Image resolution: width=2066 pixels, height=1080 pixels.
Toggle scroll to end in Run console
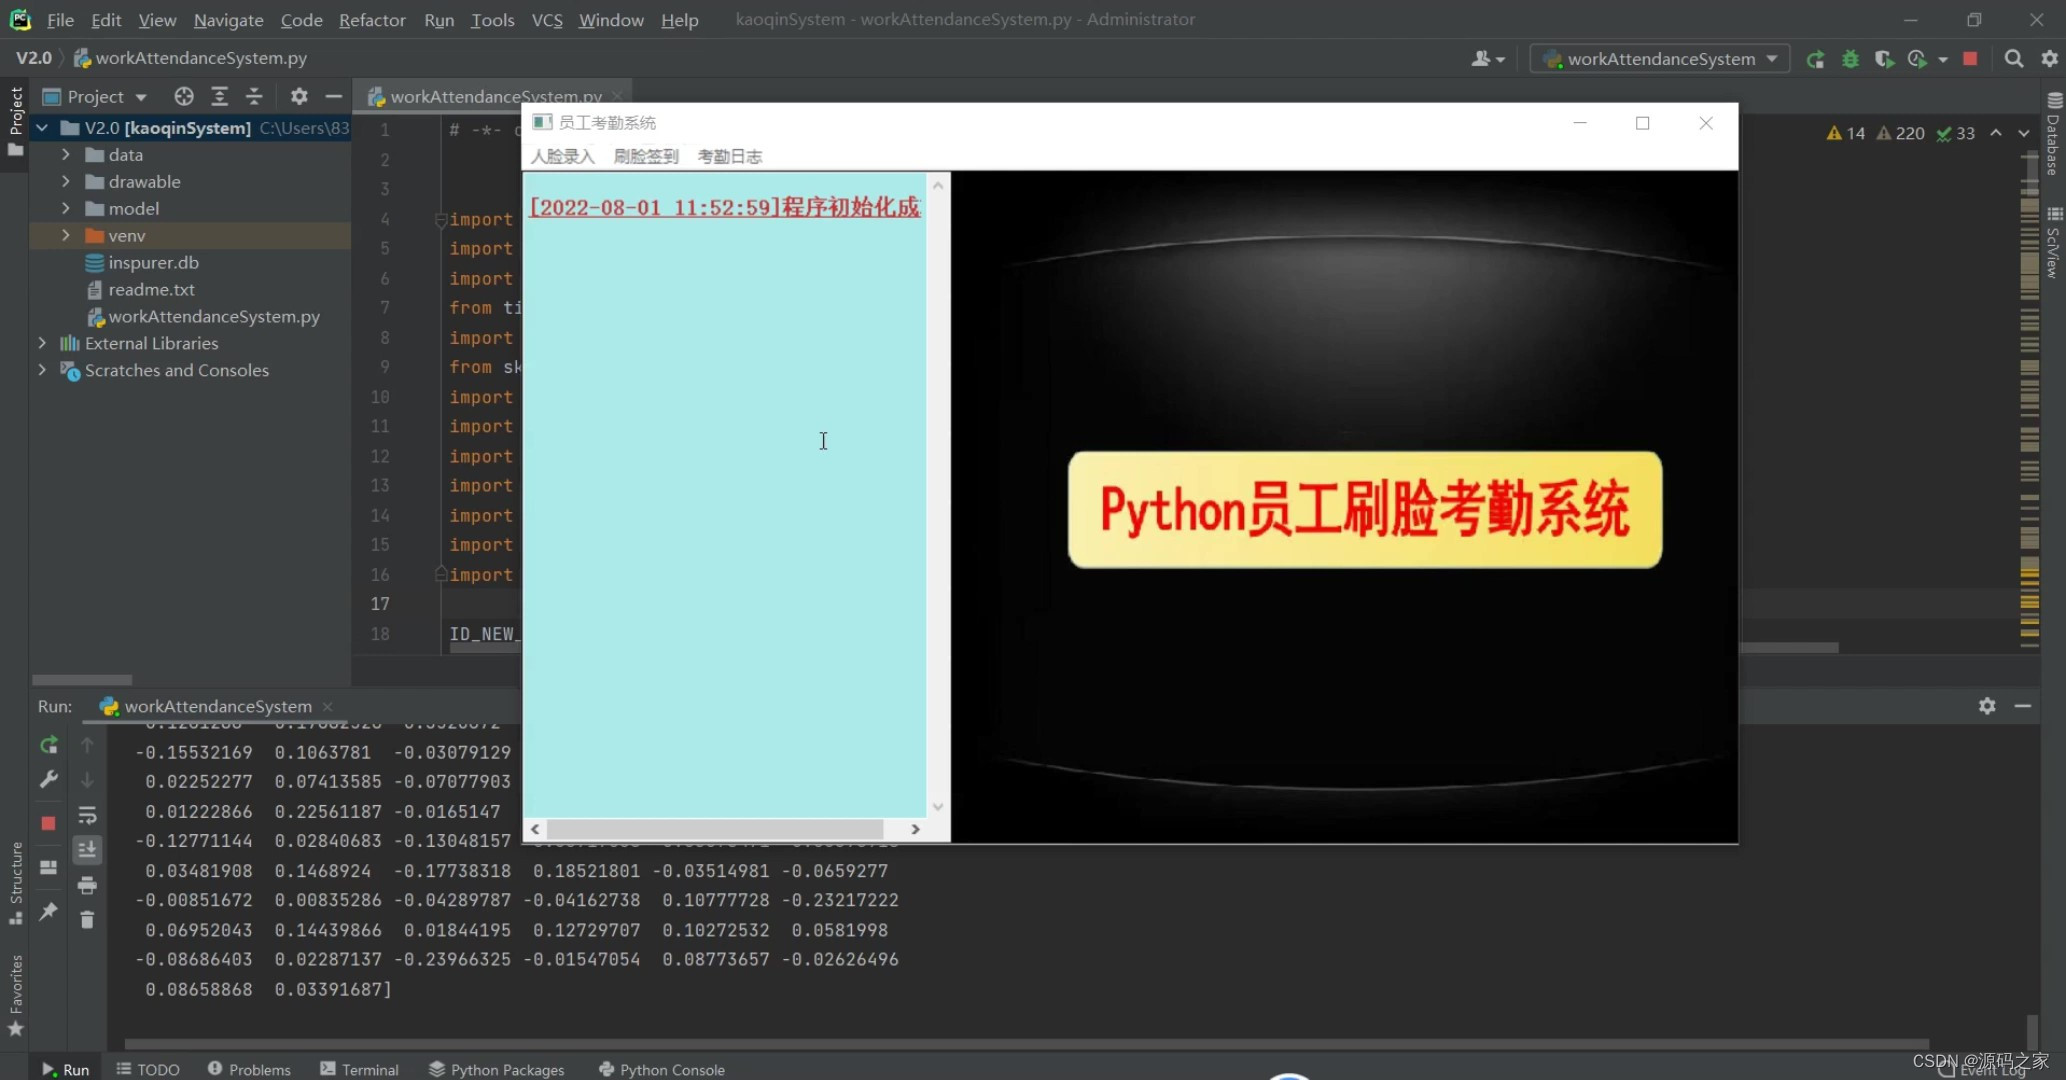coord(87,850)
